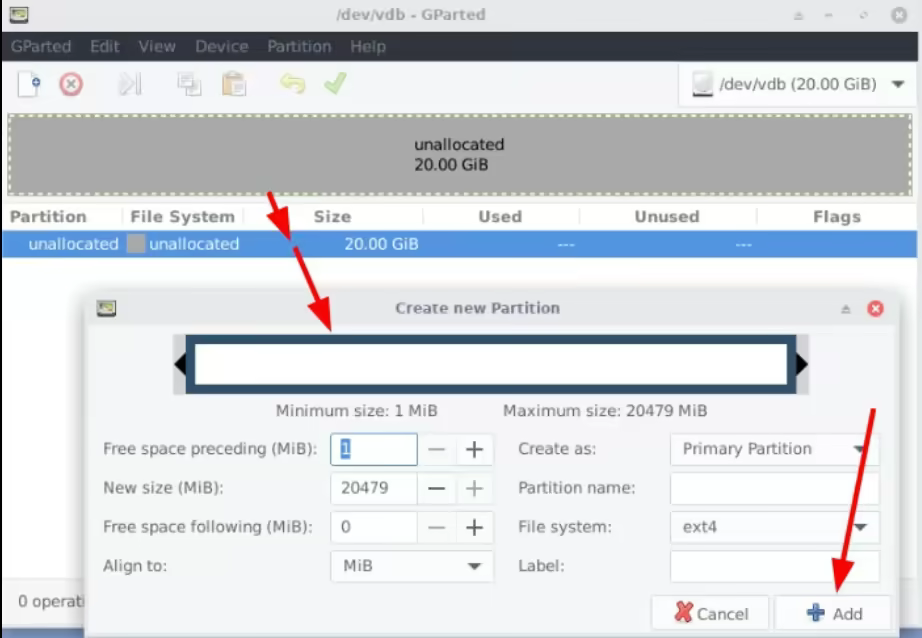This screenshot has width=922, height=638.
Task: Increase Free space following with plus
Action: tap(474, 527)
